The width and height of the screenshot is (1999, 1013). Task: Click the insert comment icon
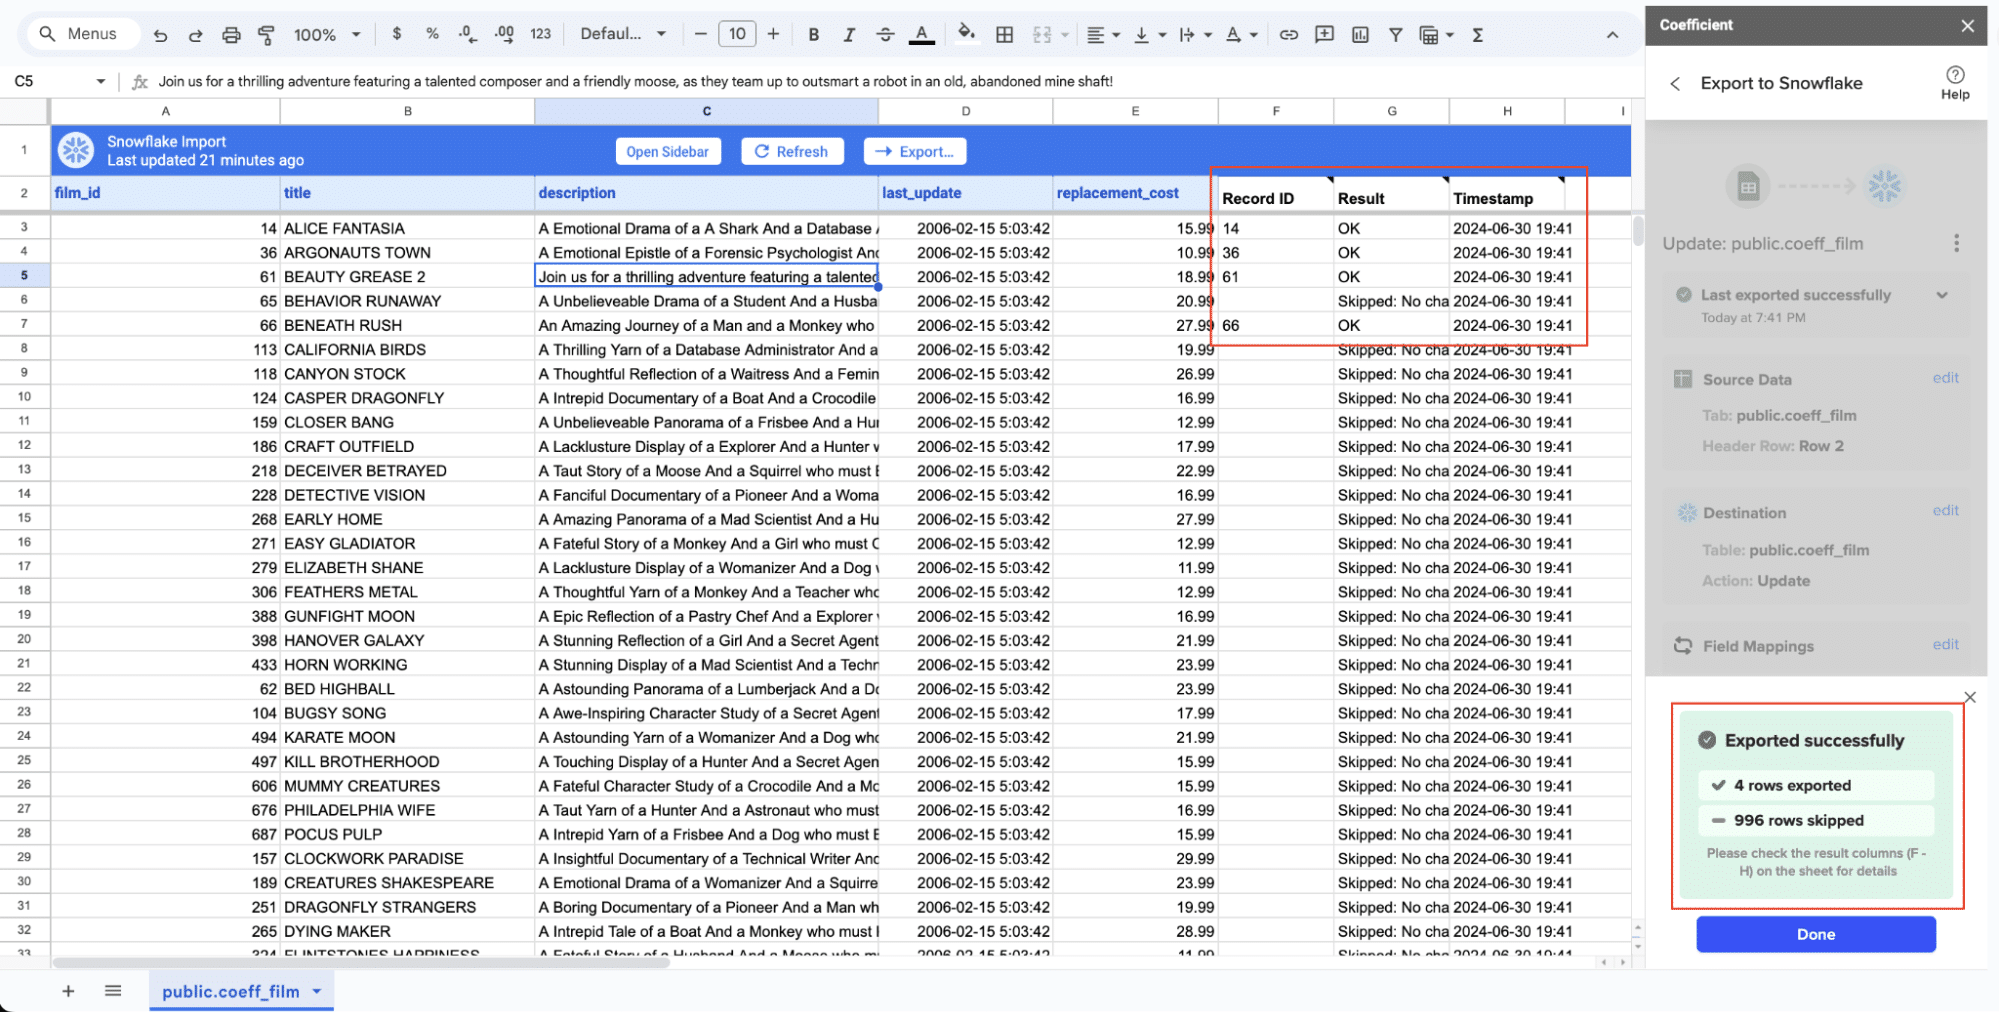pyautogui.click(x=1325, y=35)
